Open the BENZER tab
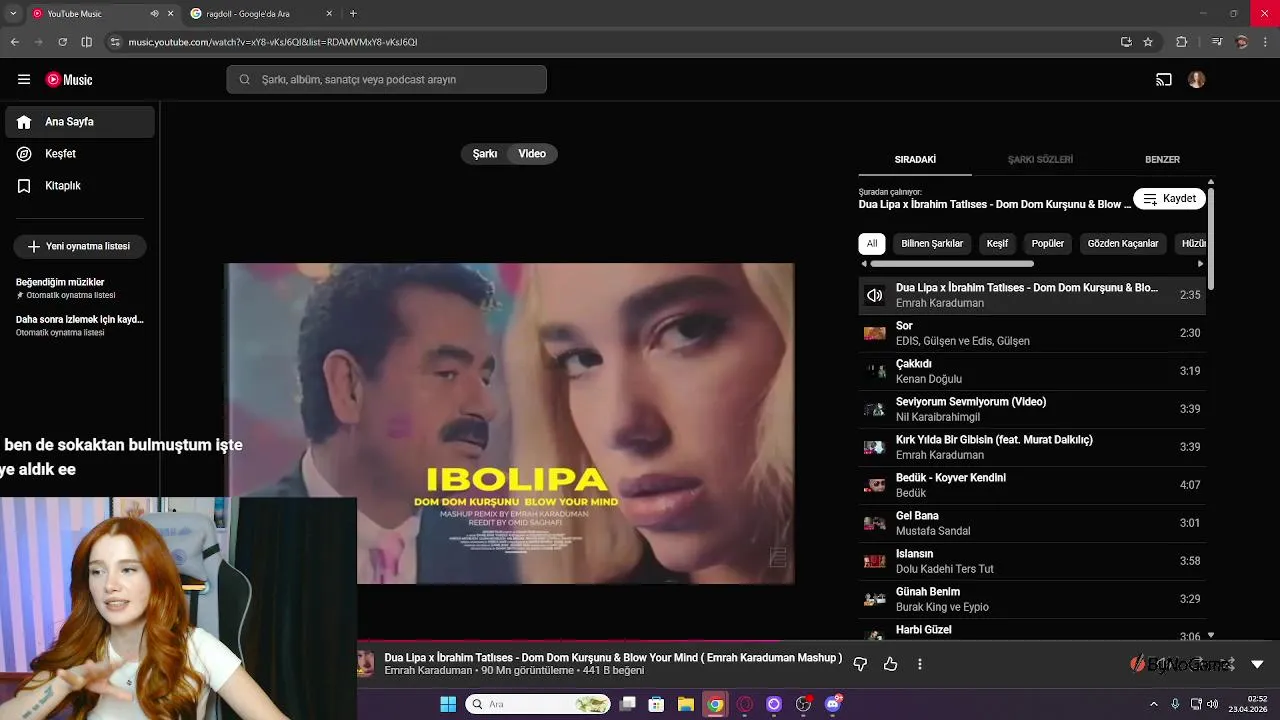The width and height of the screenshot is (1280, 720). (1162, 160)
